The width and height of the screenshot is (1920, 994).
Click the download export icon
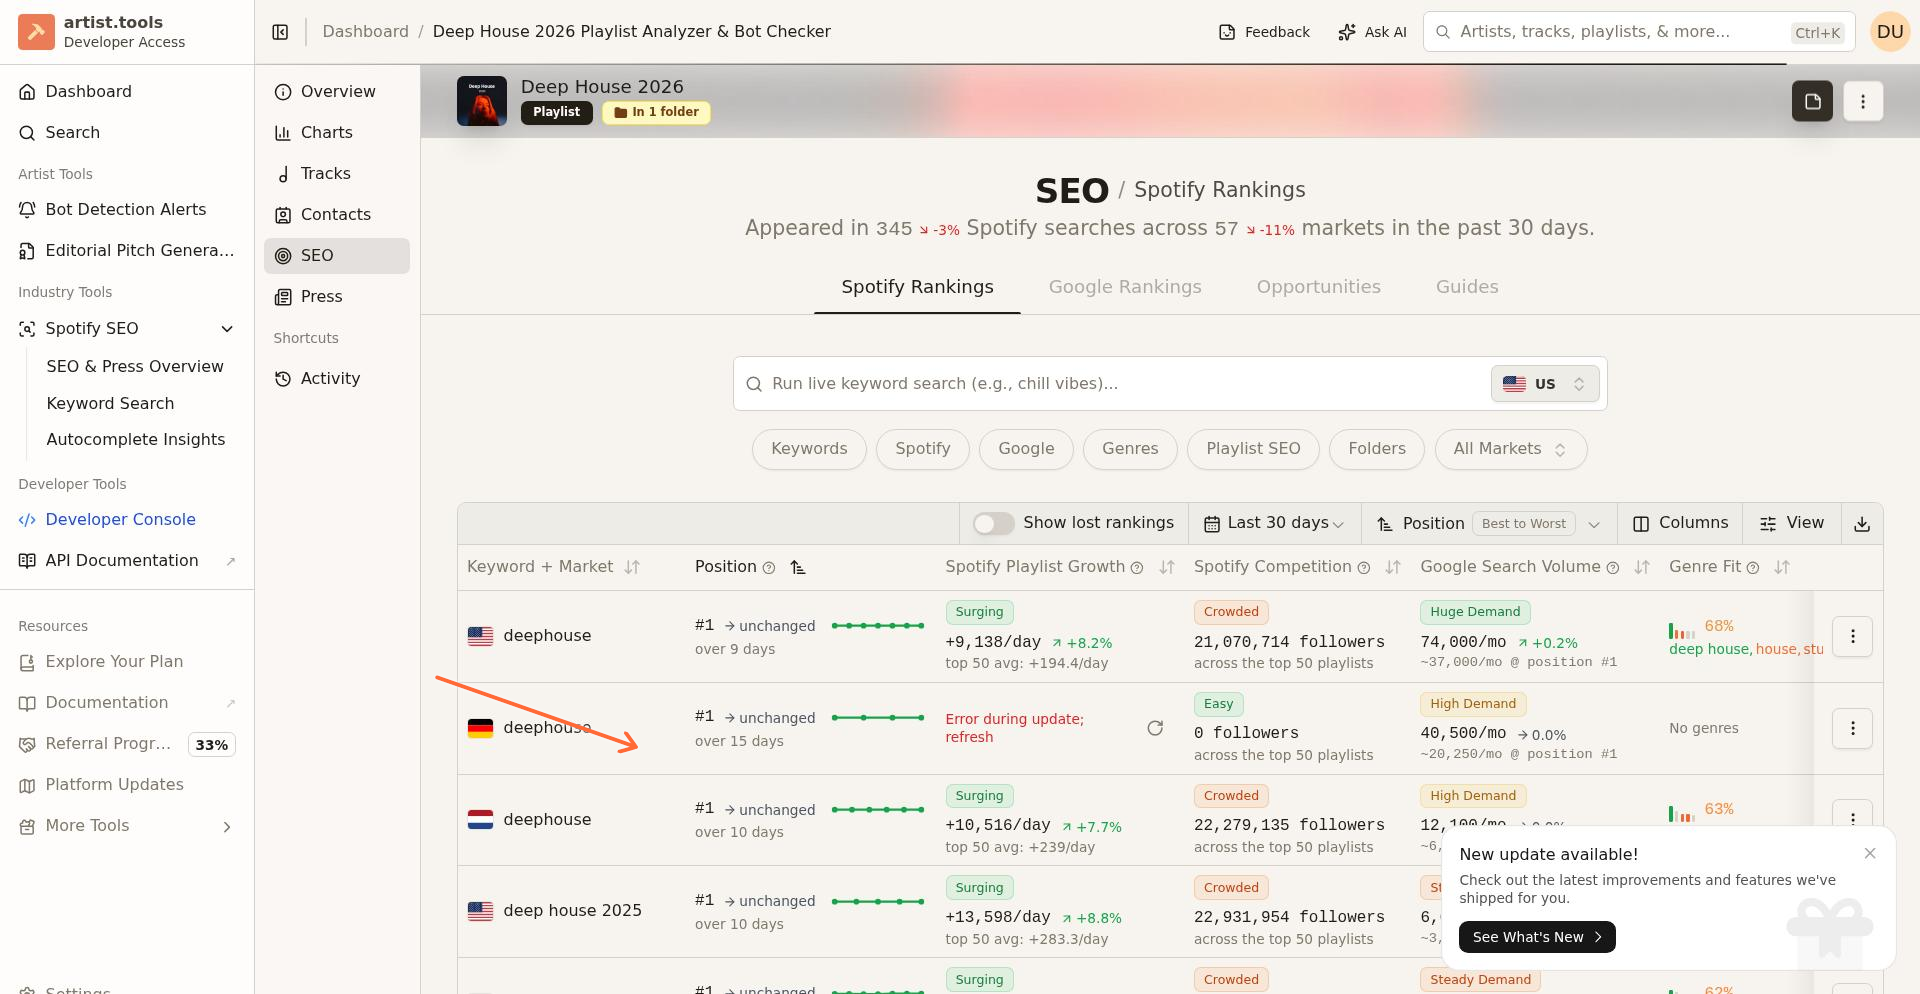click(1862, 524)
